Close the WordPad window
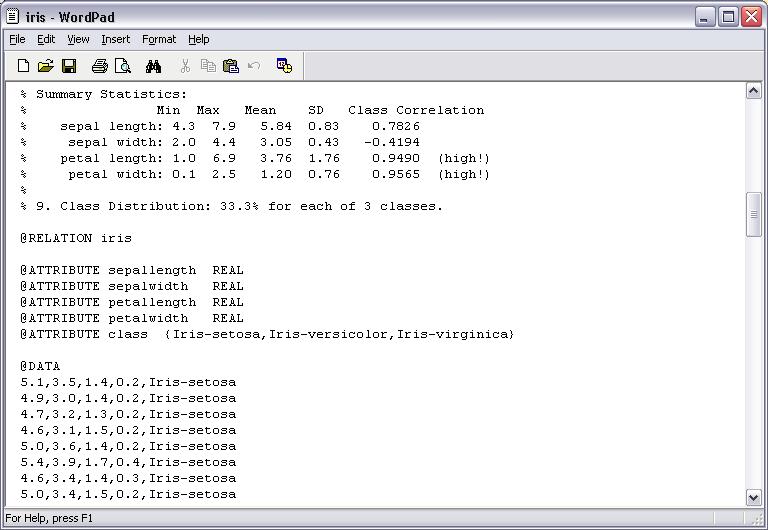 pyautogui.click(x=751, y=17)
